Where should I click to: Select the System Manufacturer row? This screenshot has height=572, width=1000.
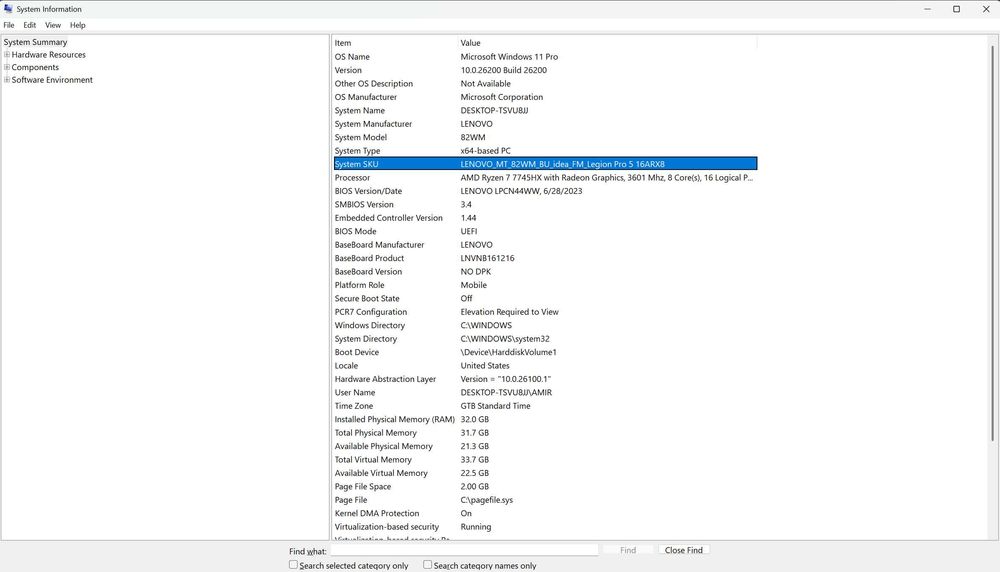coord(545,124)
